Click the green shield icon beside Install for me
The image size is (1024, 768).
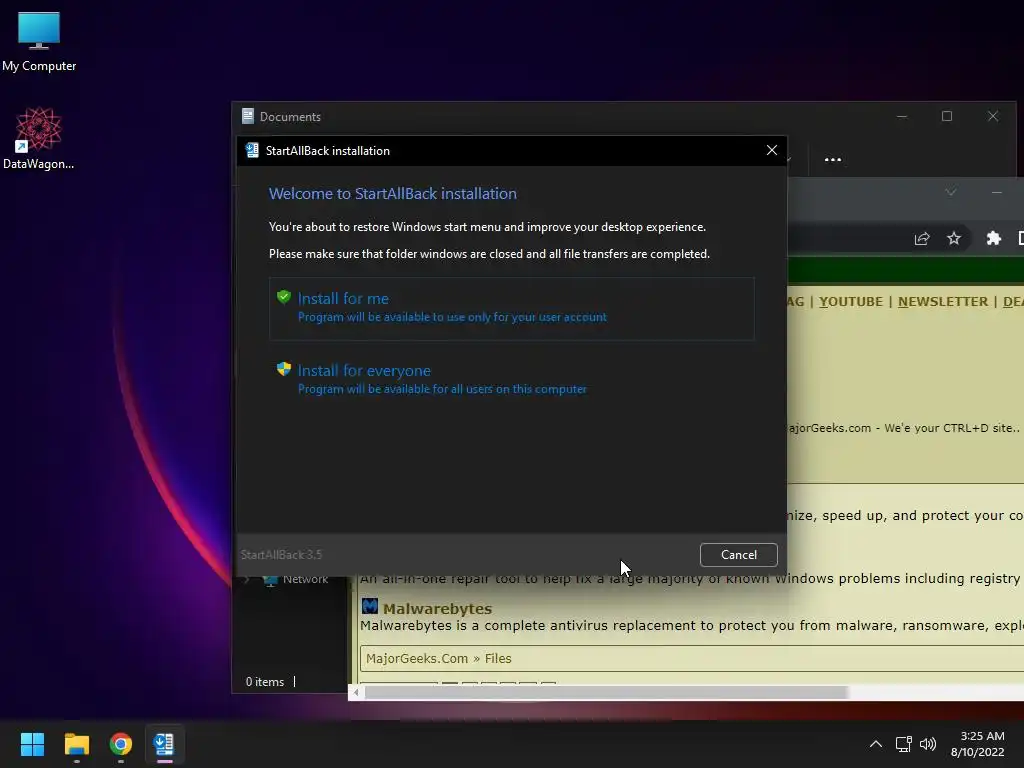[283, 297]
